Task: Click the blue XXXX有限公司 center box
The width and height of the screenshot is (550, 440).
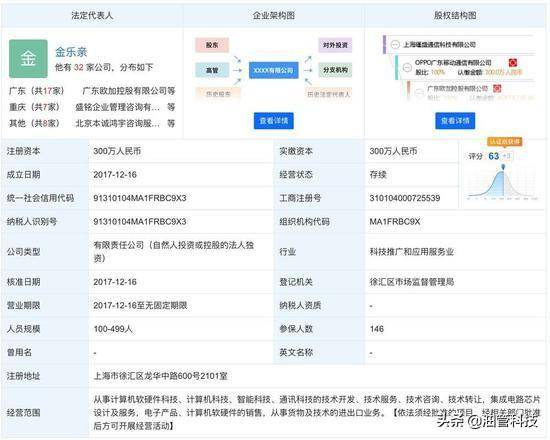Action: (x=274, y=70)
